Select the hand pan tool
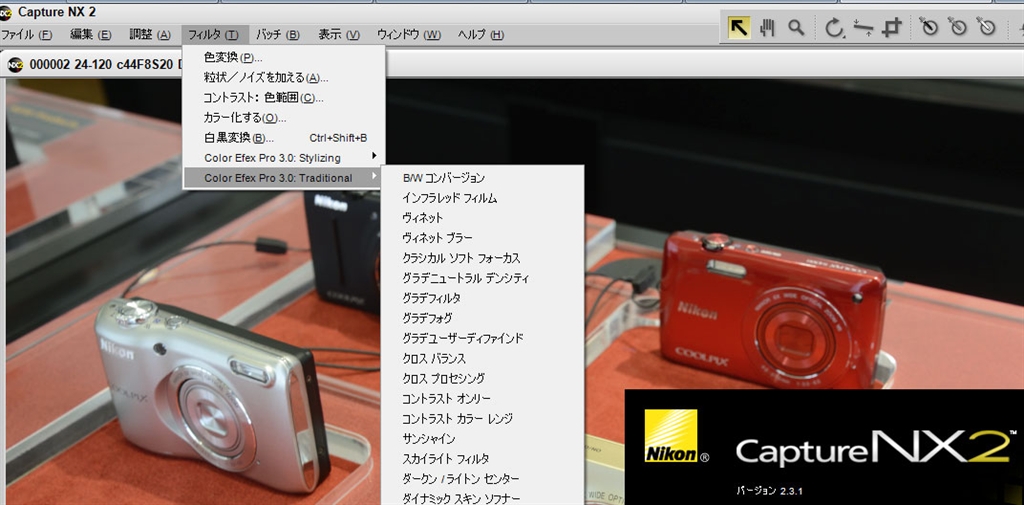 (767, 27)
